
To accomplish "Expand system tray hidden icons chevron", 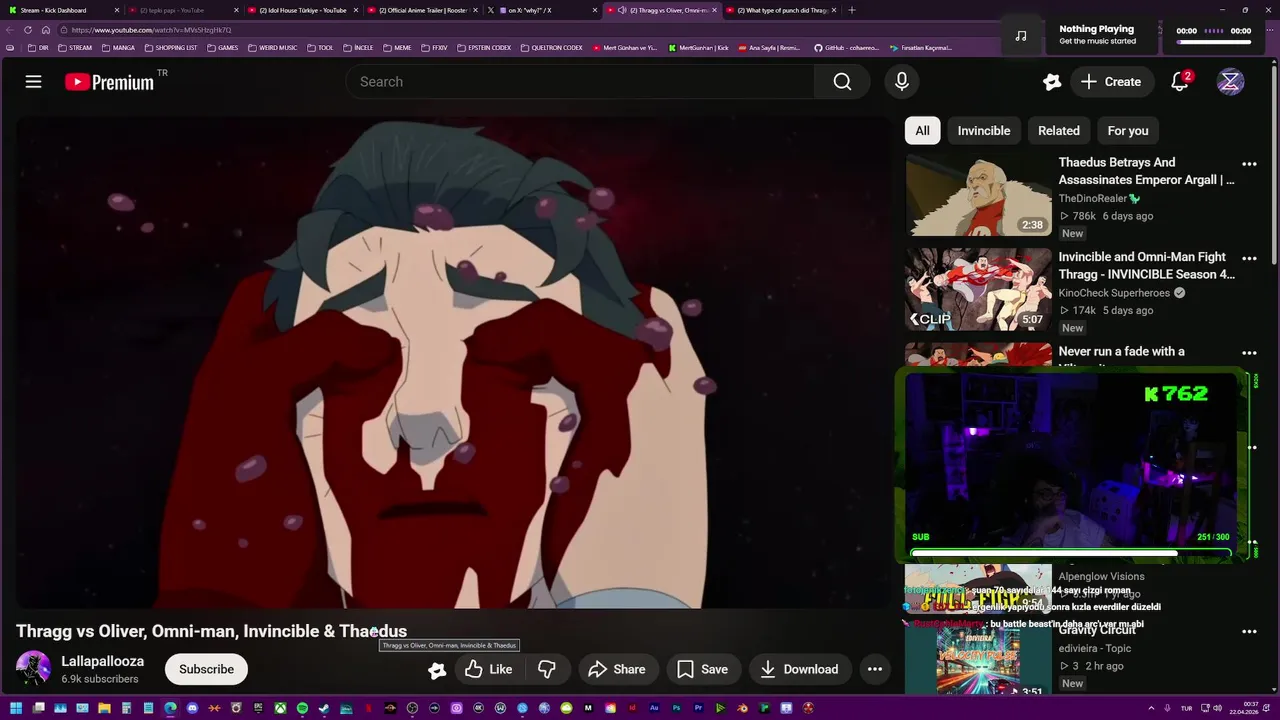I will pos(1151,709).
